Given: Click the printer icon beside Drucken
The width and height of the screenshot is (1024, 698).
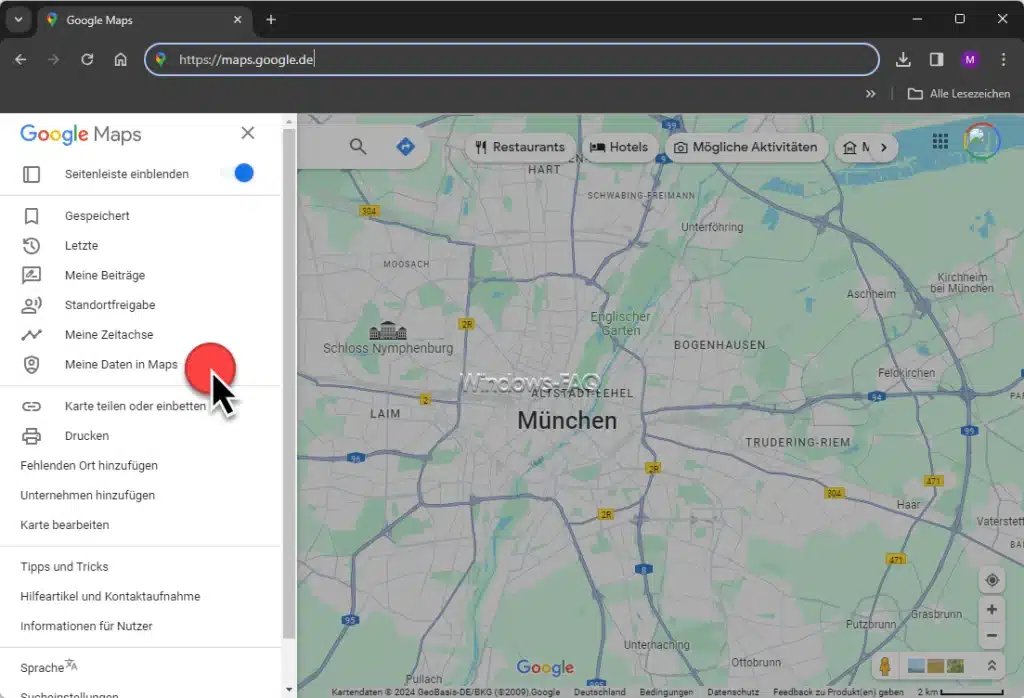Looking at the screenshot, I should 31,436.
